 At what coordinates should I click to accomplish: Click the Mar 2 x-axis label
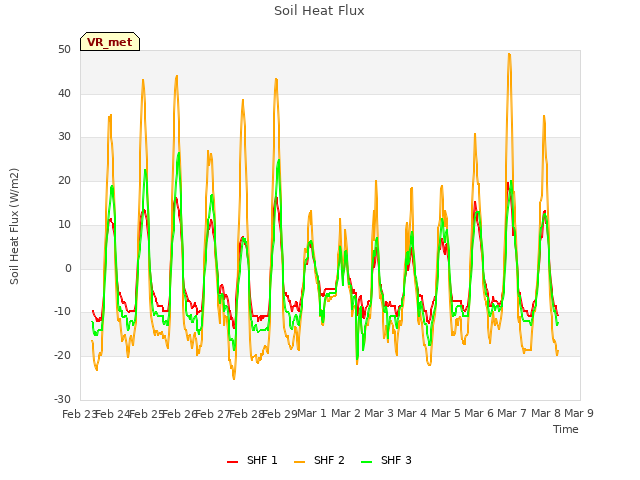pyautogui.click(x=345, y=413)
